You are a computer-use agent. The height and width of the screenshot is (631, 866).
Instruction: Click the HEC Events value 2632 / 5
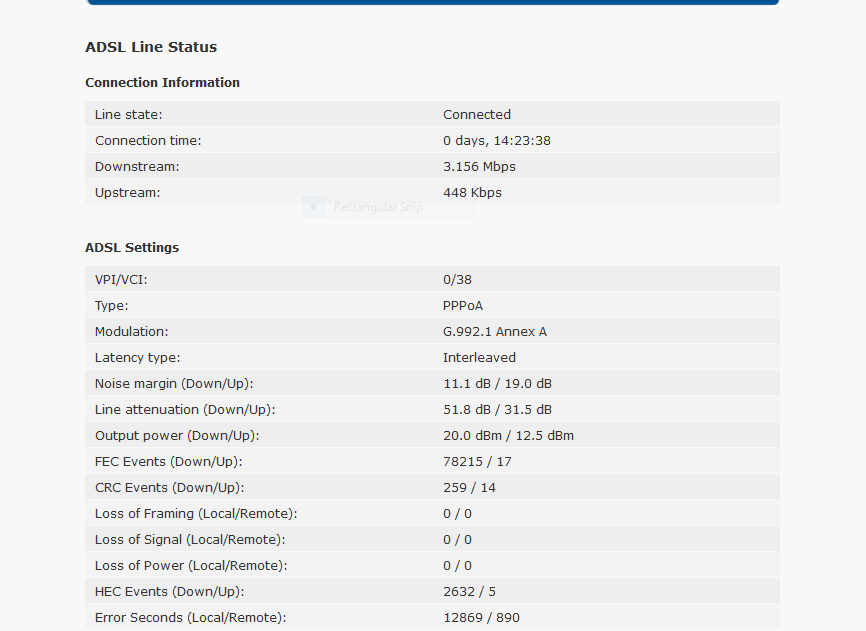(469, 592)
